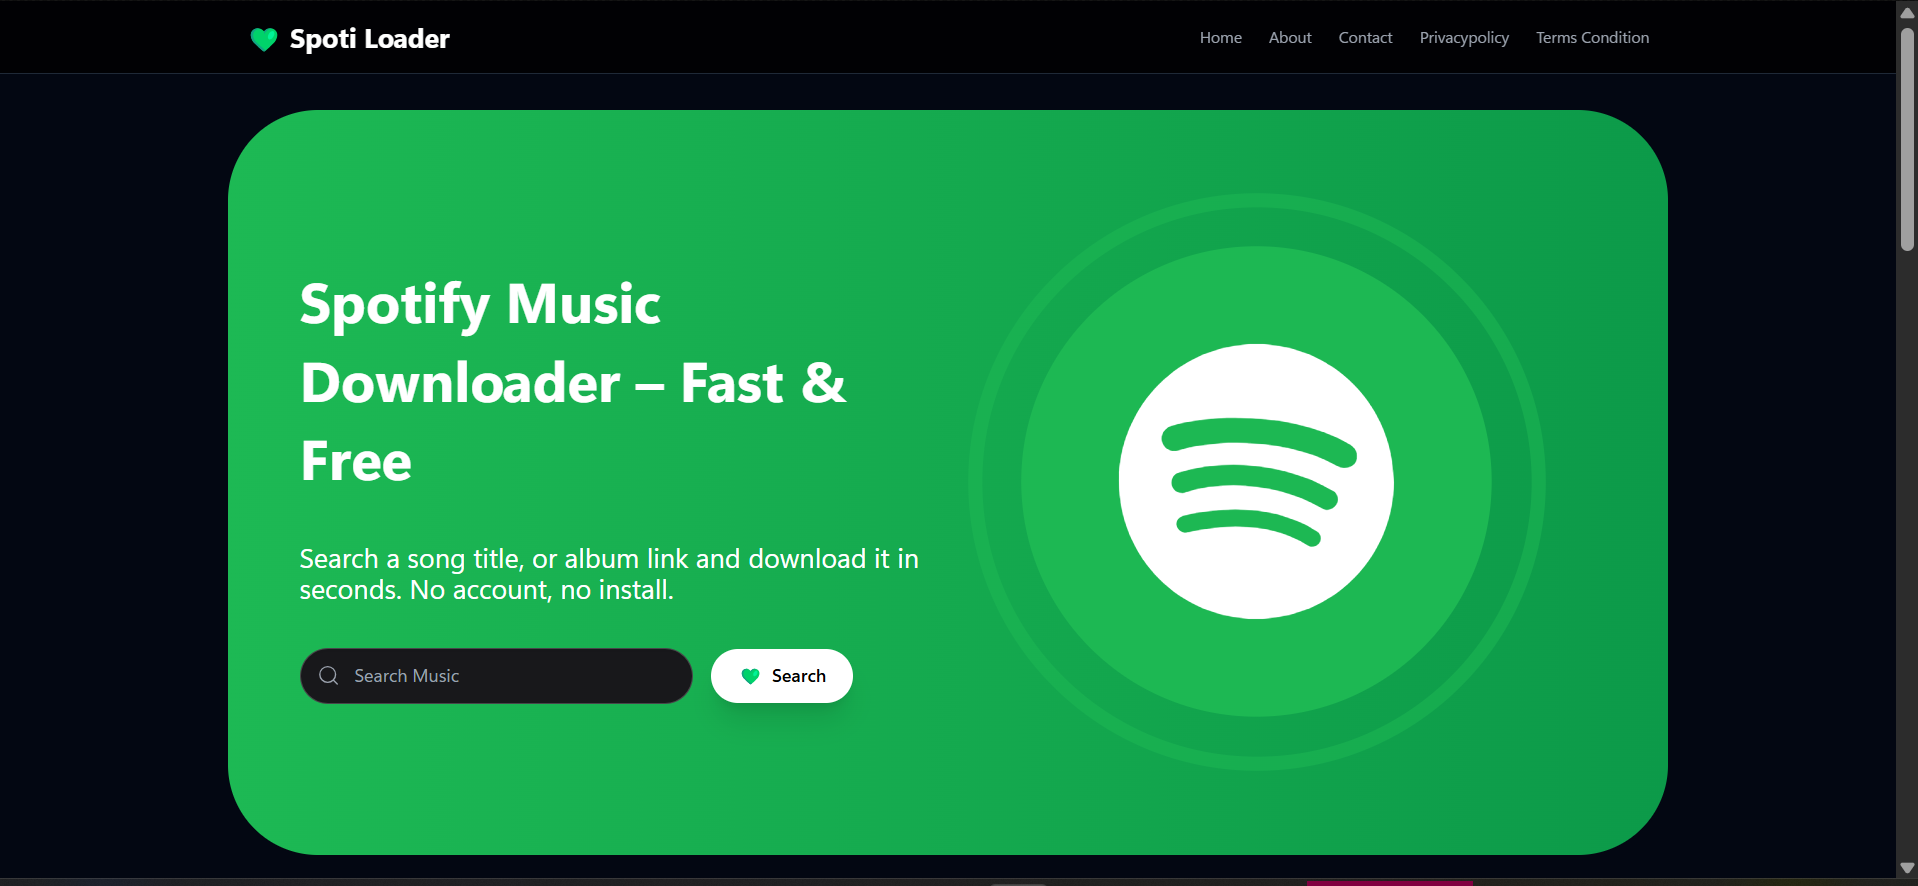This screenshot has height=886, width=1918.
Task: Open the Home menu item
Action: click(1220, 38)
